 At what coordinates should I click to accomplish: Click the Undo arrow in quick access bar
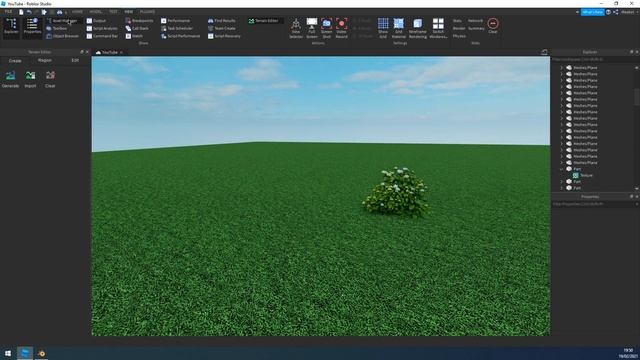click(29, 12)
